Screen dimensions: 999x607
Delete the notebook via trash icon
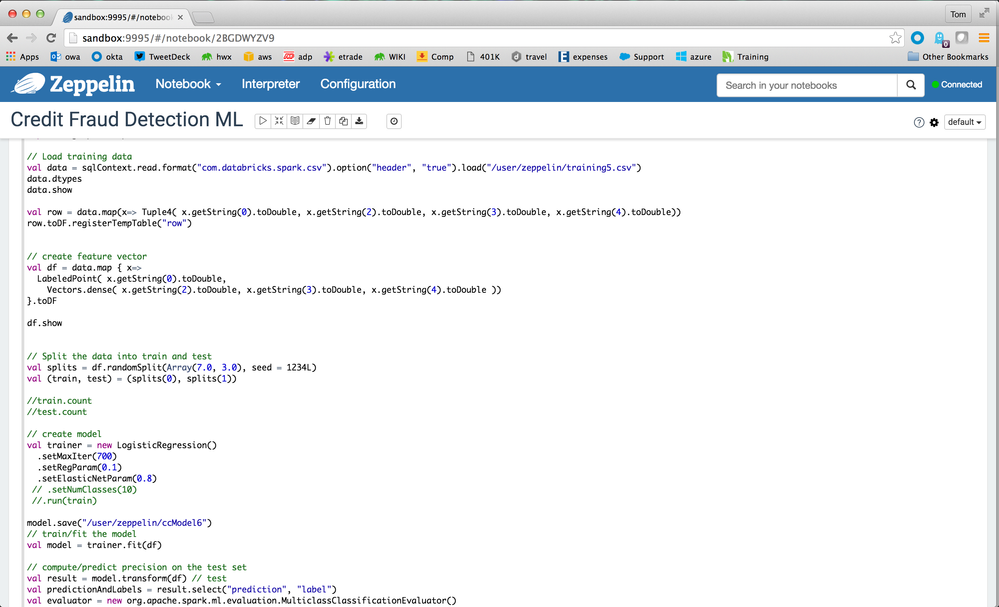point(327,121)
